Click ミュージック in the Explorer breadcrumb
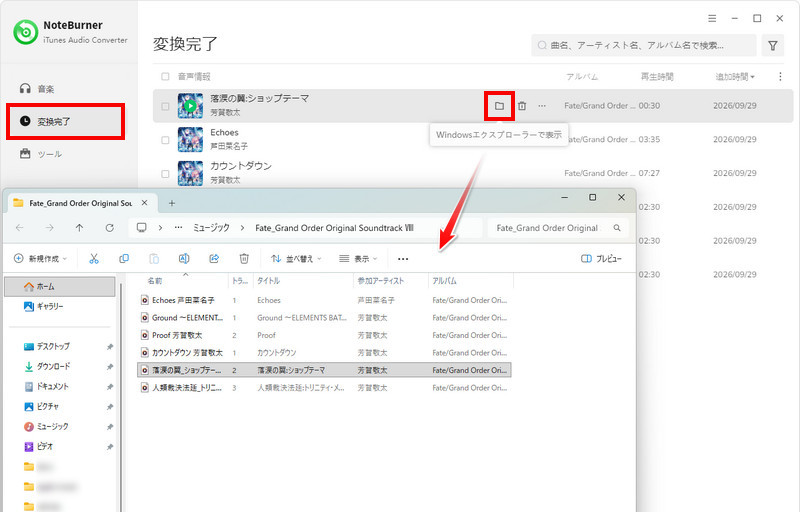800x512 pixels. pos(211,228)
